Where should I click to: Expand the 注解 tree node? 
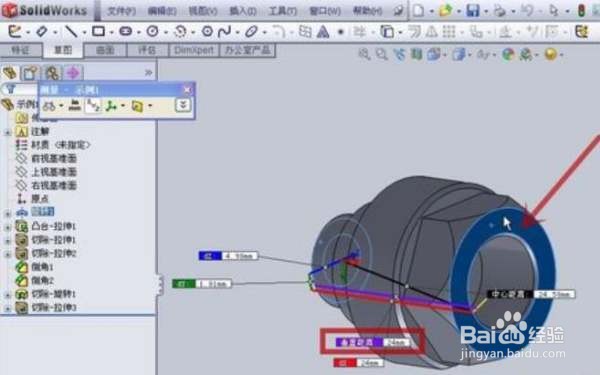point(8,132)
